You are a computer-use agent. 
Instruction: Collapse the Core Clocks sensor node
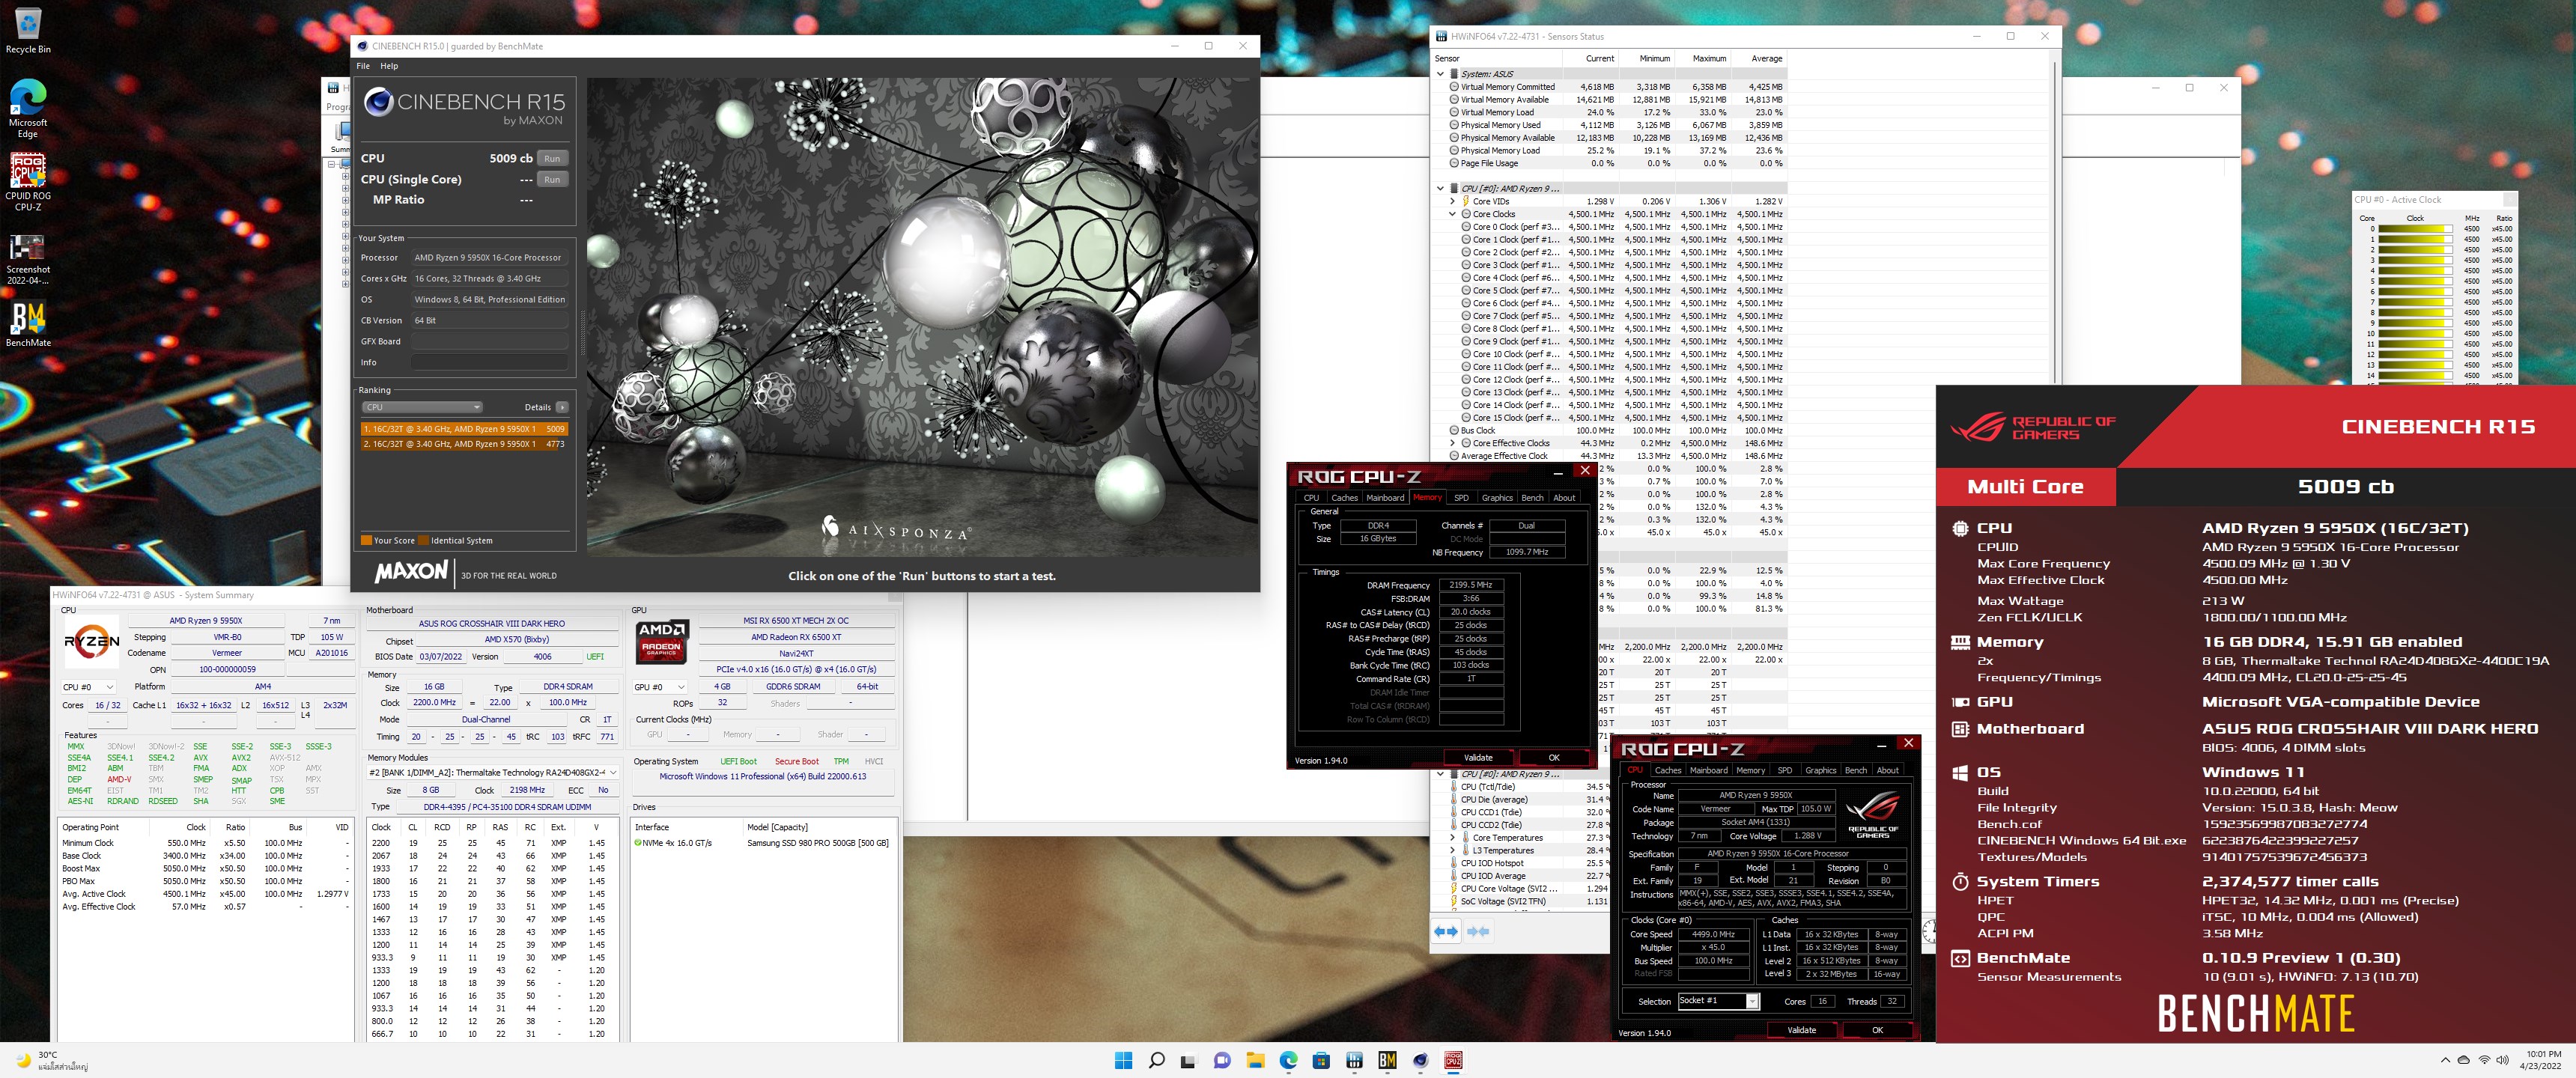pyautogui.click(x=1452, y=214)
